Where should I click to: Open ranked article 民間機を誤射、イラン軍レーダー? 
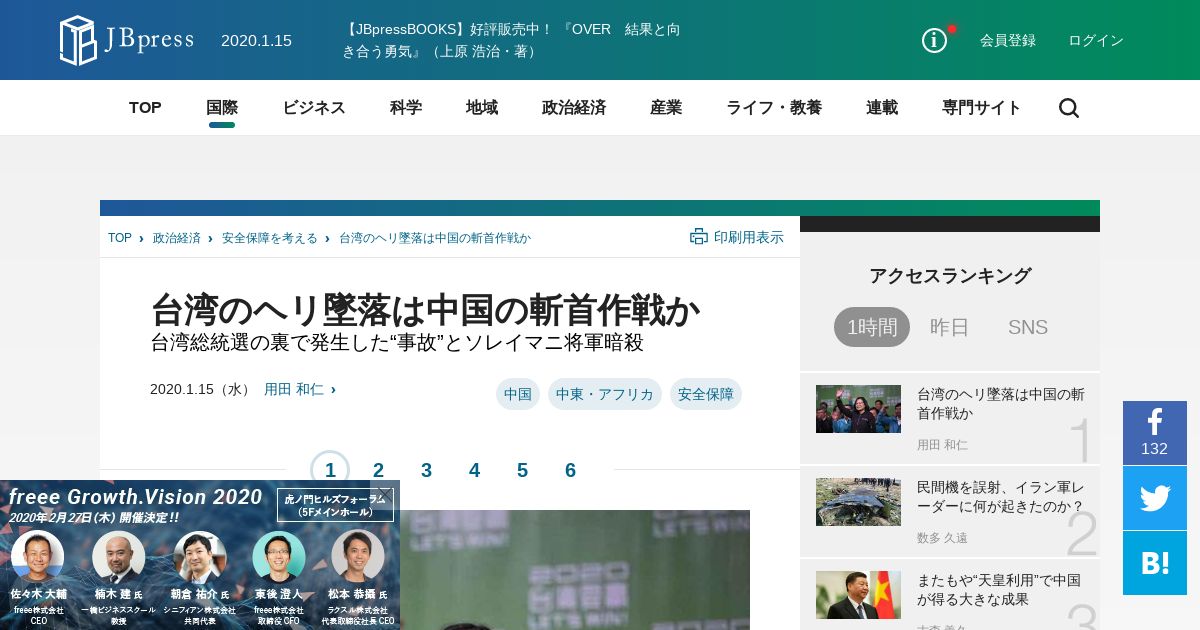coord(1001,497)
